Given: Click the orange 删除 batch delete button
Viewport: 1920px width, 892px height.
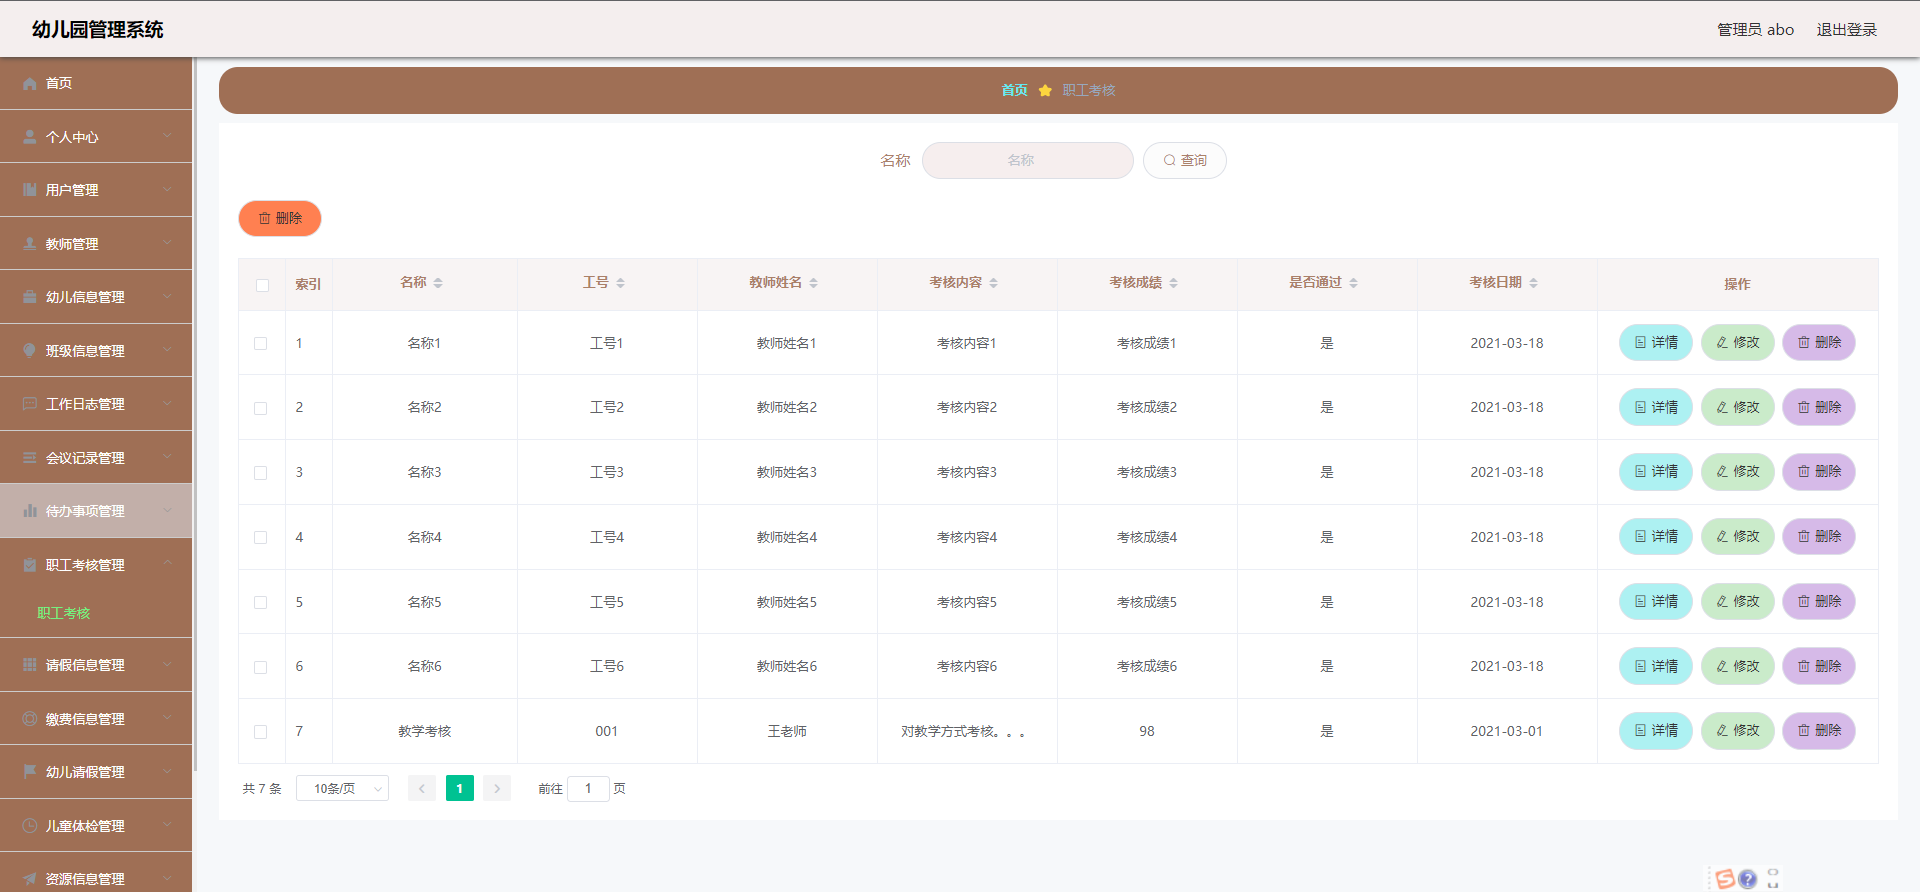Looking at the screenshot, I should pyautogui.click(x=280, y=218).
